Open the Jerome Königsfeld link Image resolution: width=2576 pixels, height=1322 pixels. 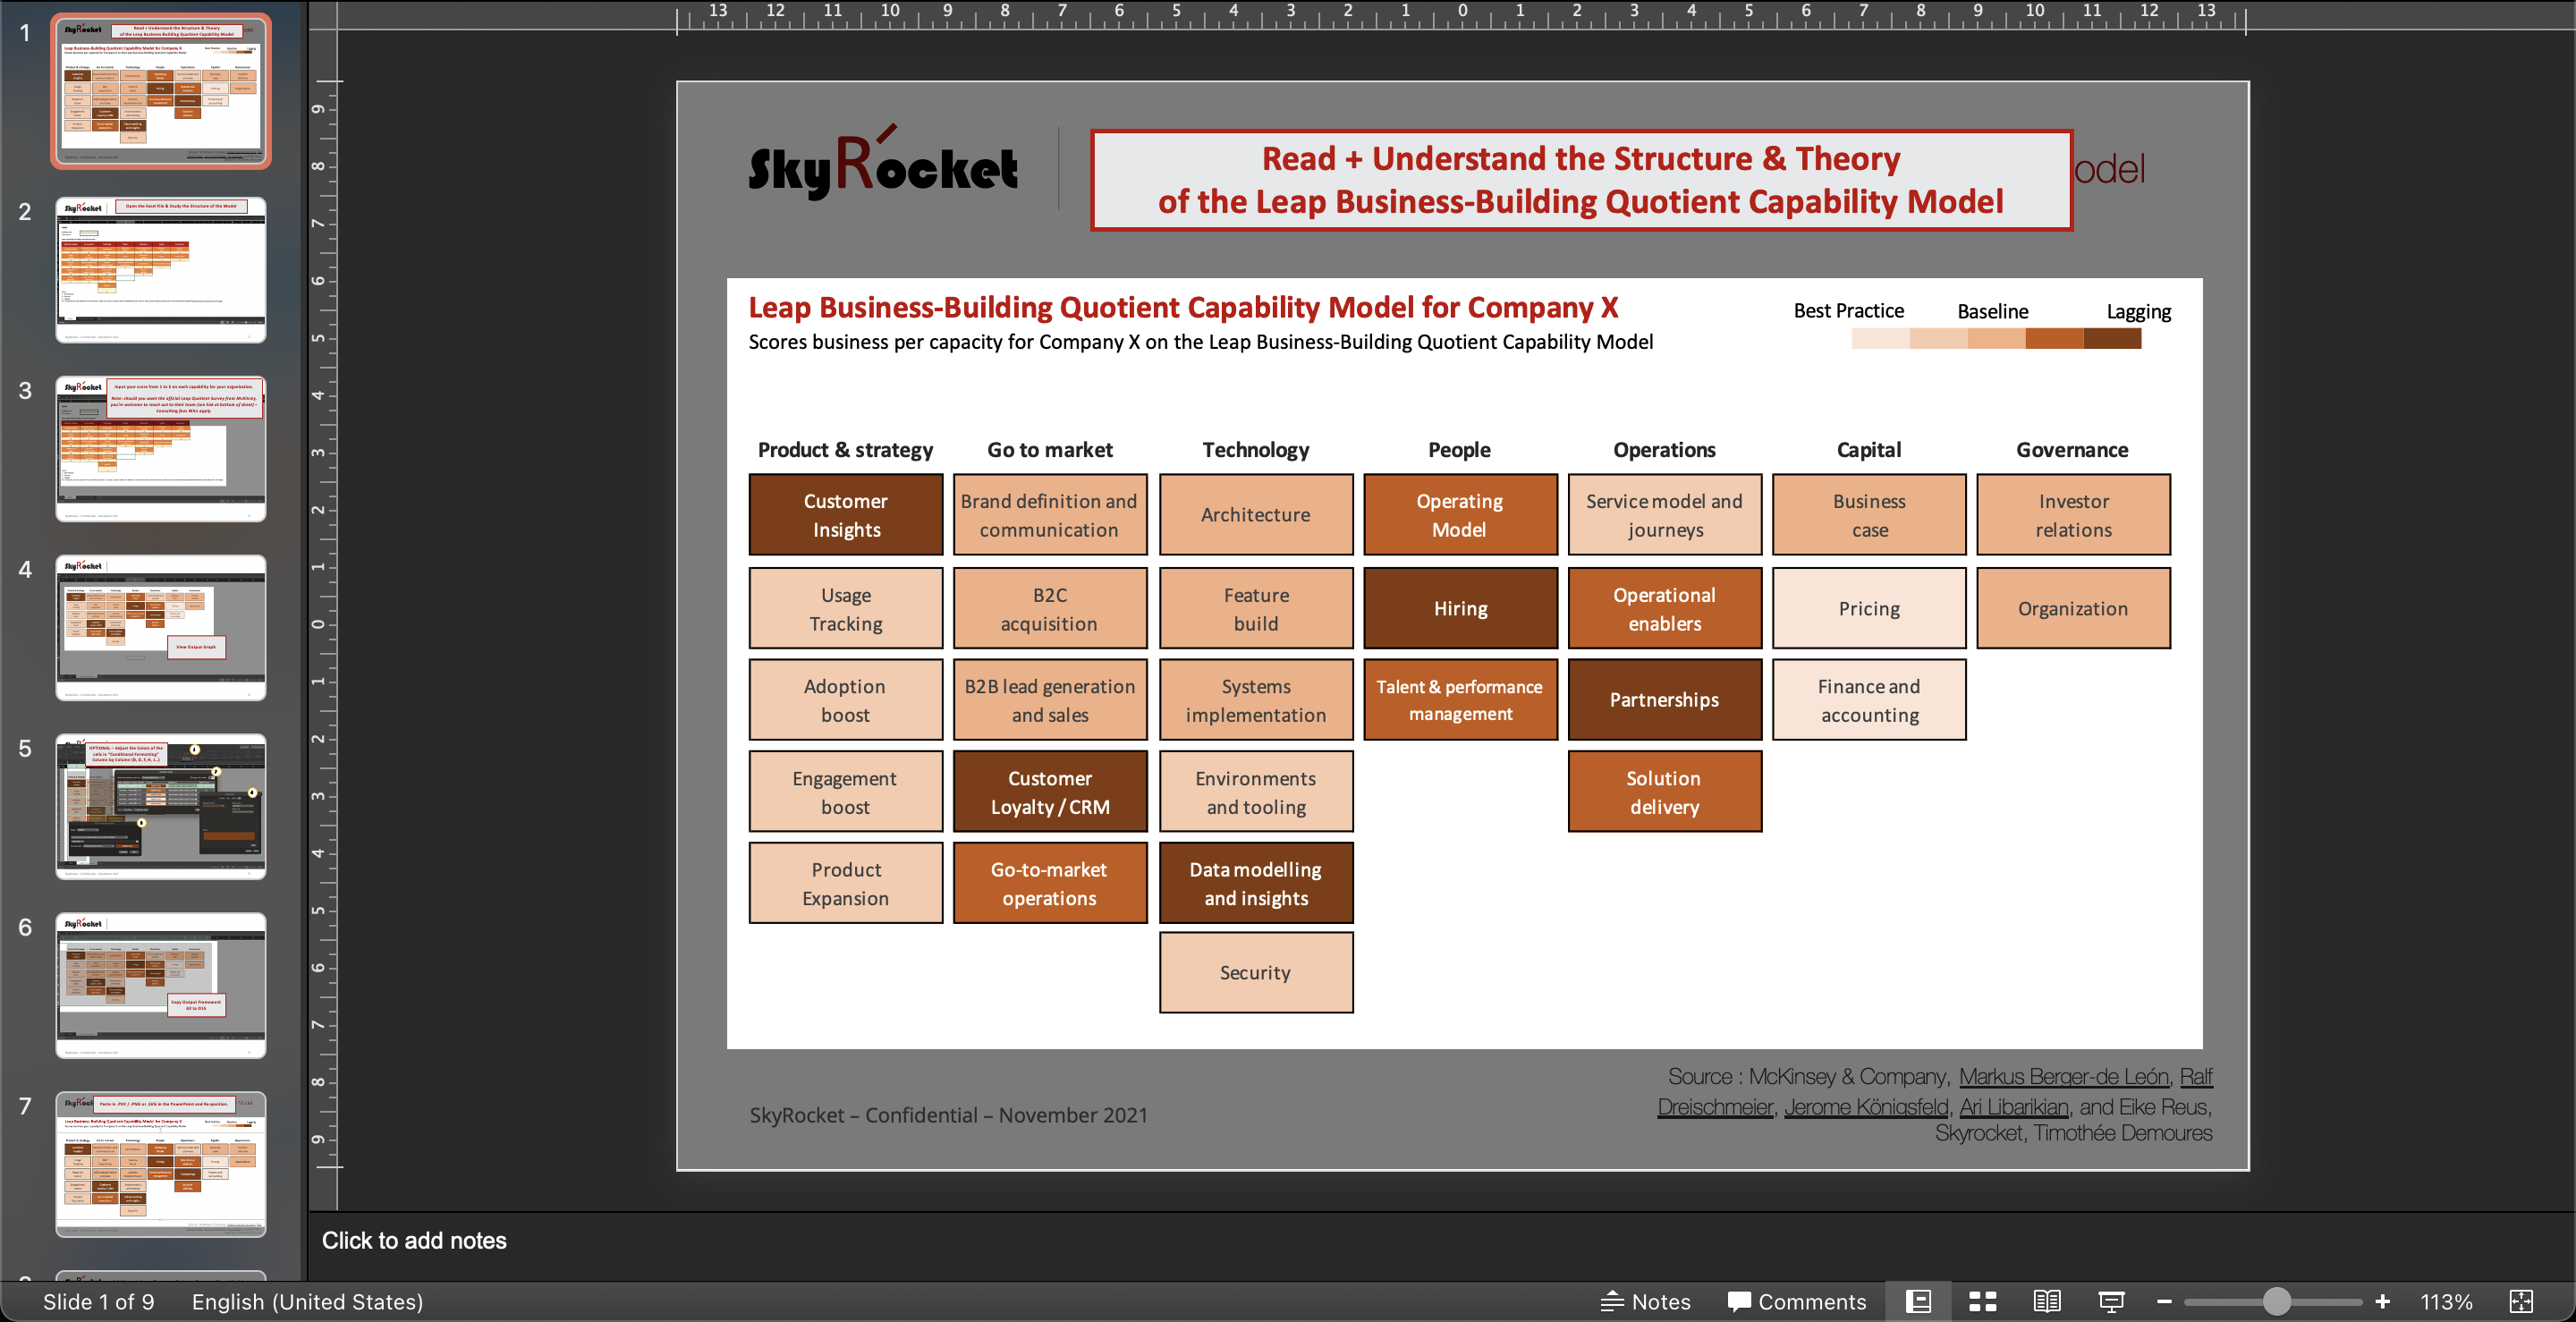tap(1866, 1106)
